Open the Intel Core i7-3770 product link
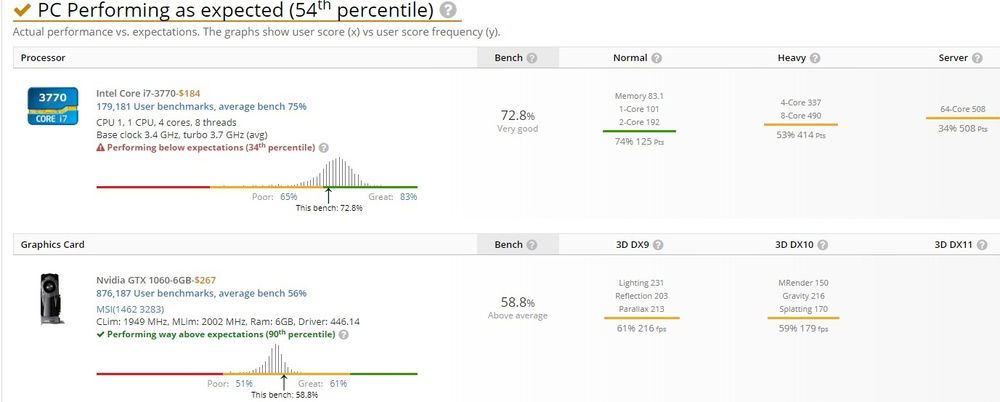Image resolution: width=1000 pixels, height=402 pixels. point(135,93)
